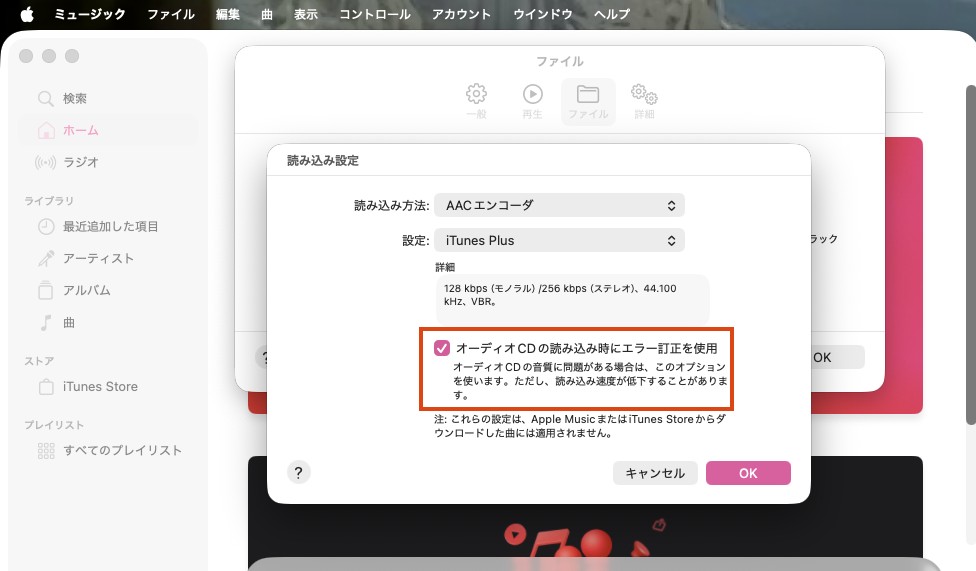Toggle オーディオCD error correction checkbox
The height and width of the screenshot is (571, 976).
[x=442, y=348]
